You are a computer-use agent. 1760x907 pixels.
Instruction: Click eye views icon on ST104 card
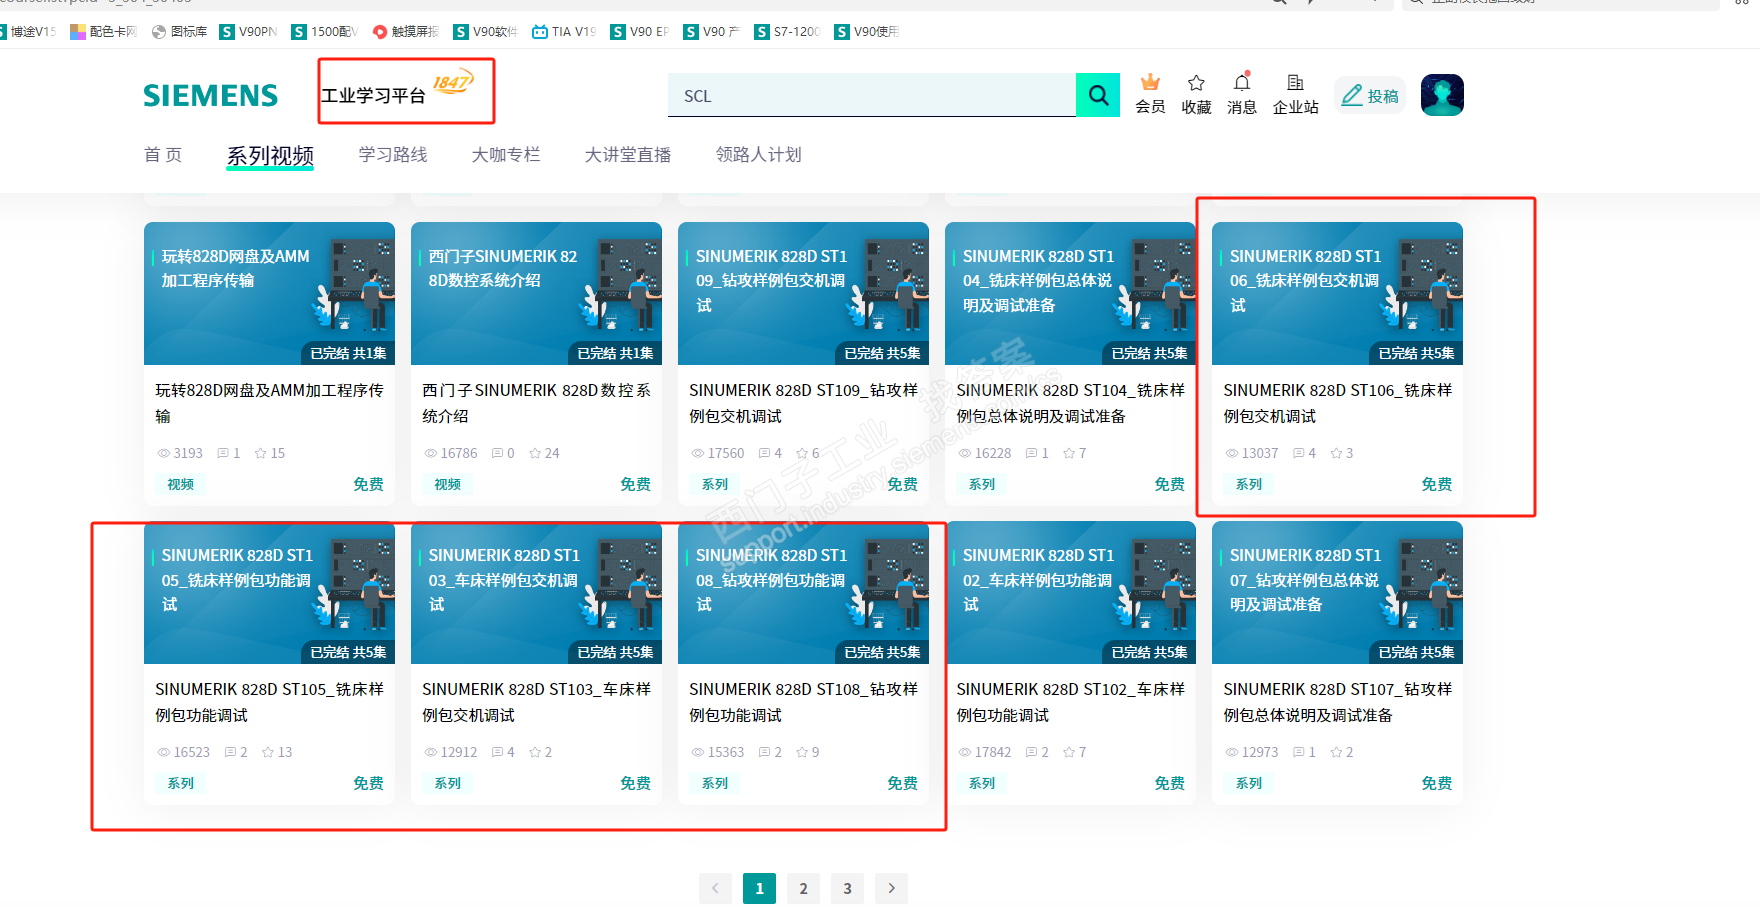click(x=965, y=453)
